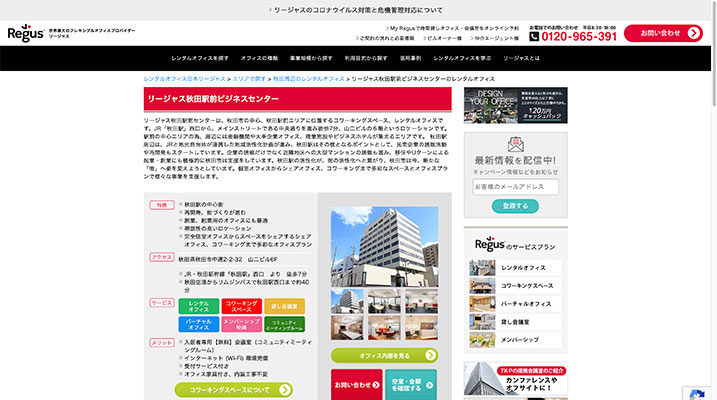717x400 pixels.
Task: Open ご契約の流れと必要書類 link
Action: 385,38
